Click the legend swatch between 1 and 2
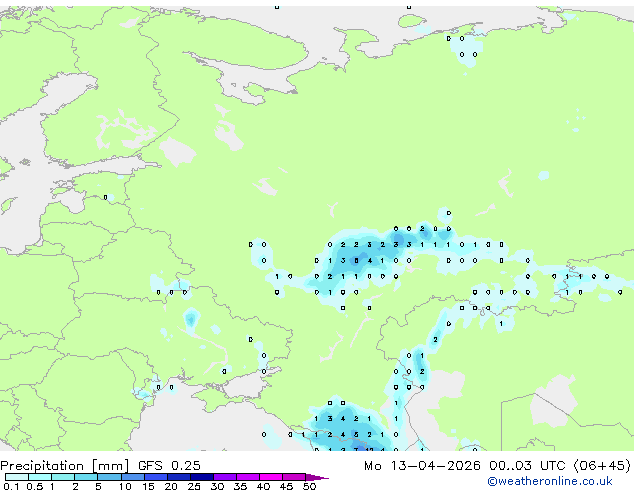This screenshot has width=634, height=490. pos(64,477)
